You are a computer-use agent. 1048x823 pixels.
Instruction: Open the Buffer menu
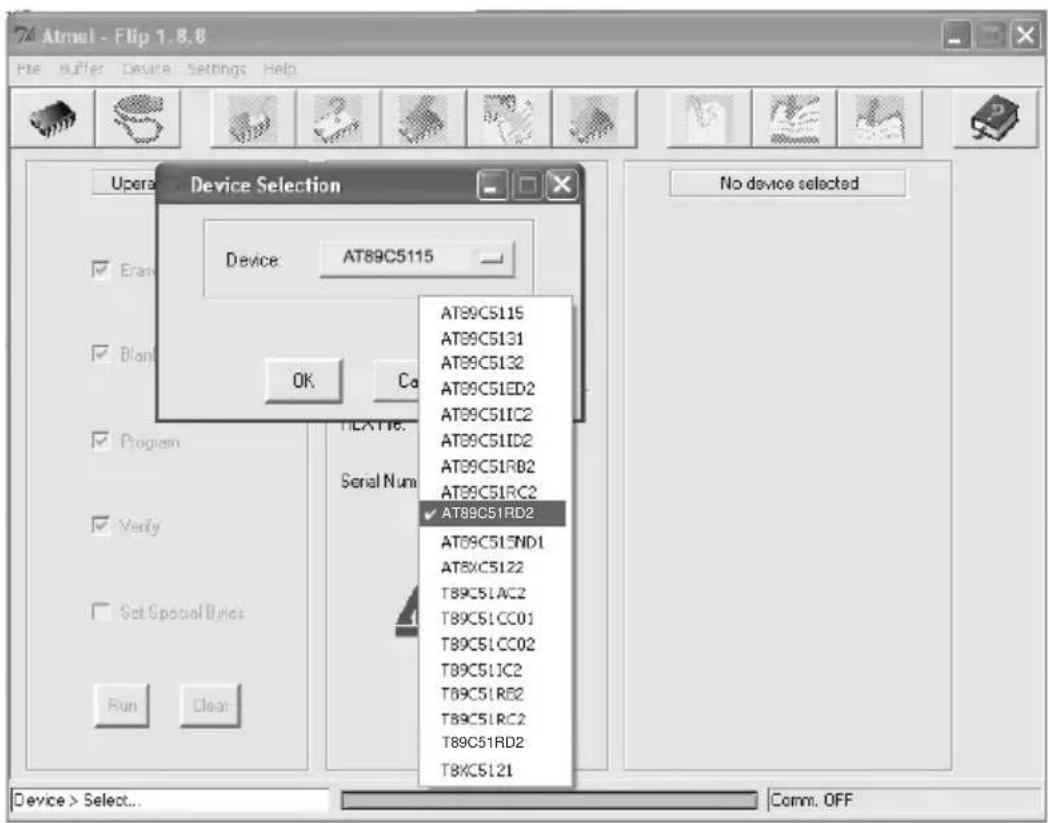click(82, 69)
